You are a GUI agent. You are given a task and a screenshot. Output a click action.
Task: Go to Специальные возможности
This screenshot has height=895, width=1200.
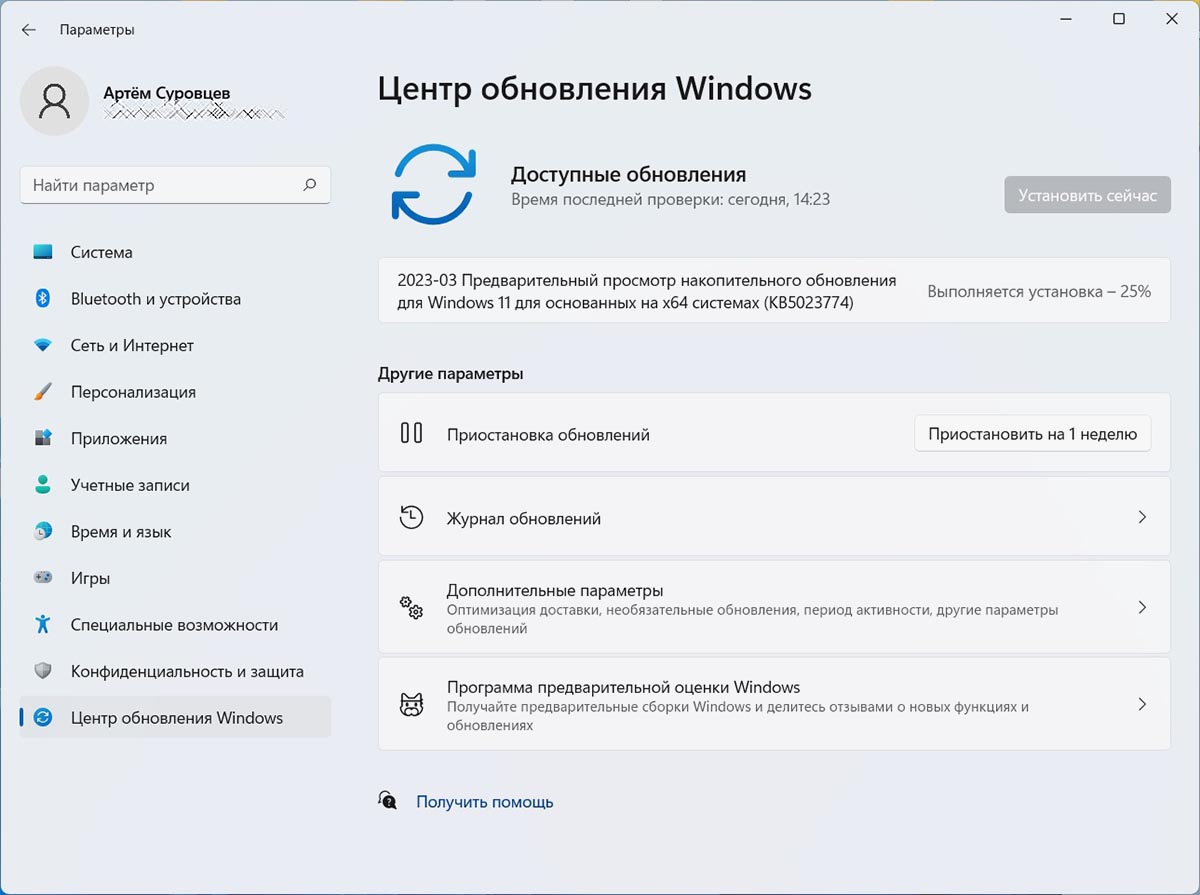point(175,625)
